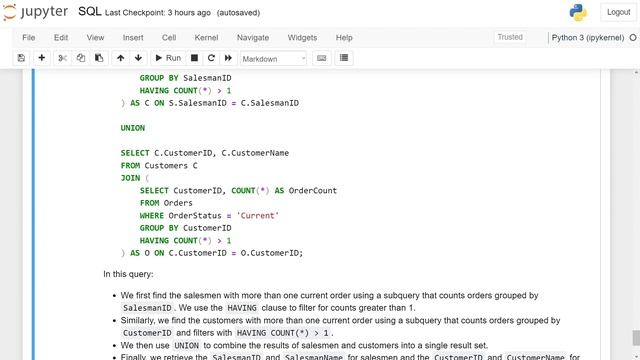
Task: Paste cells below icon
Action: point(99,58)
